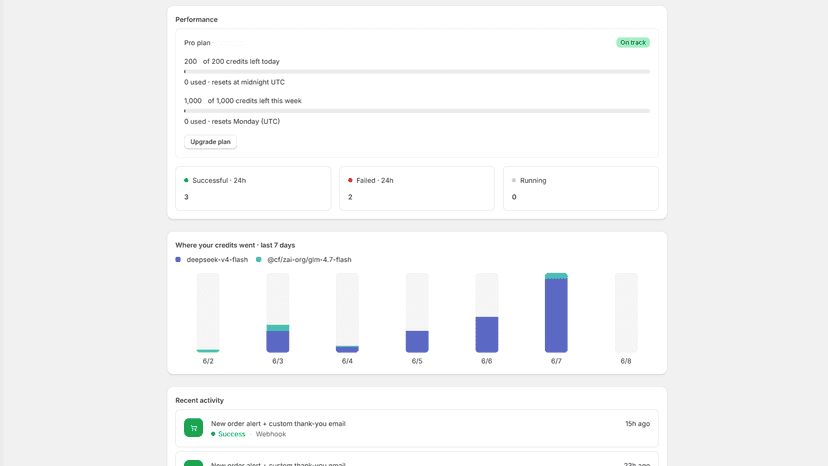Click the daily credits progress bar
This screenshot has width=828, height=466.
click(x=417, y=71)
